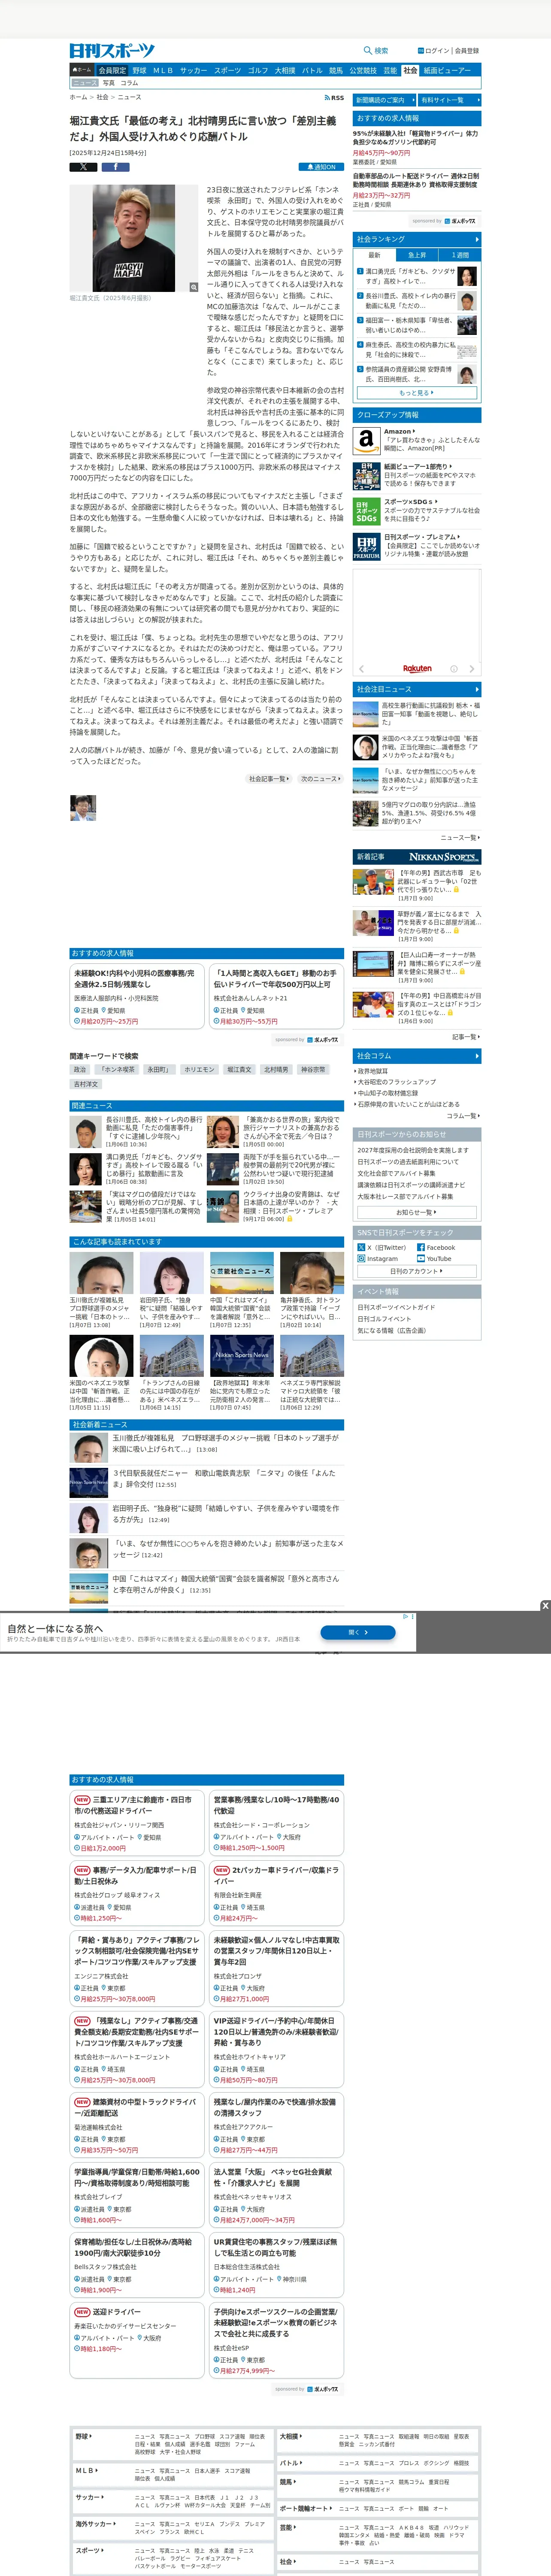
Task: Click keyword tag 堀江貴文
Action: coord(239,1069)
